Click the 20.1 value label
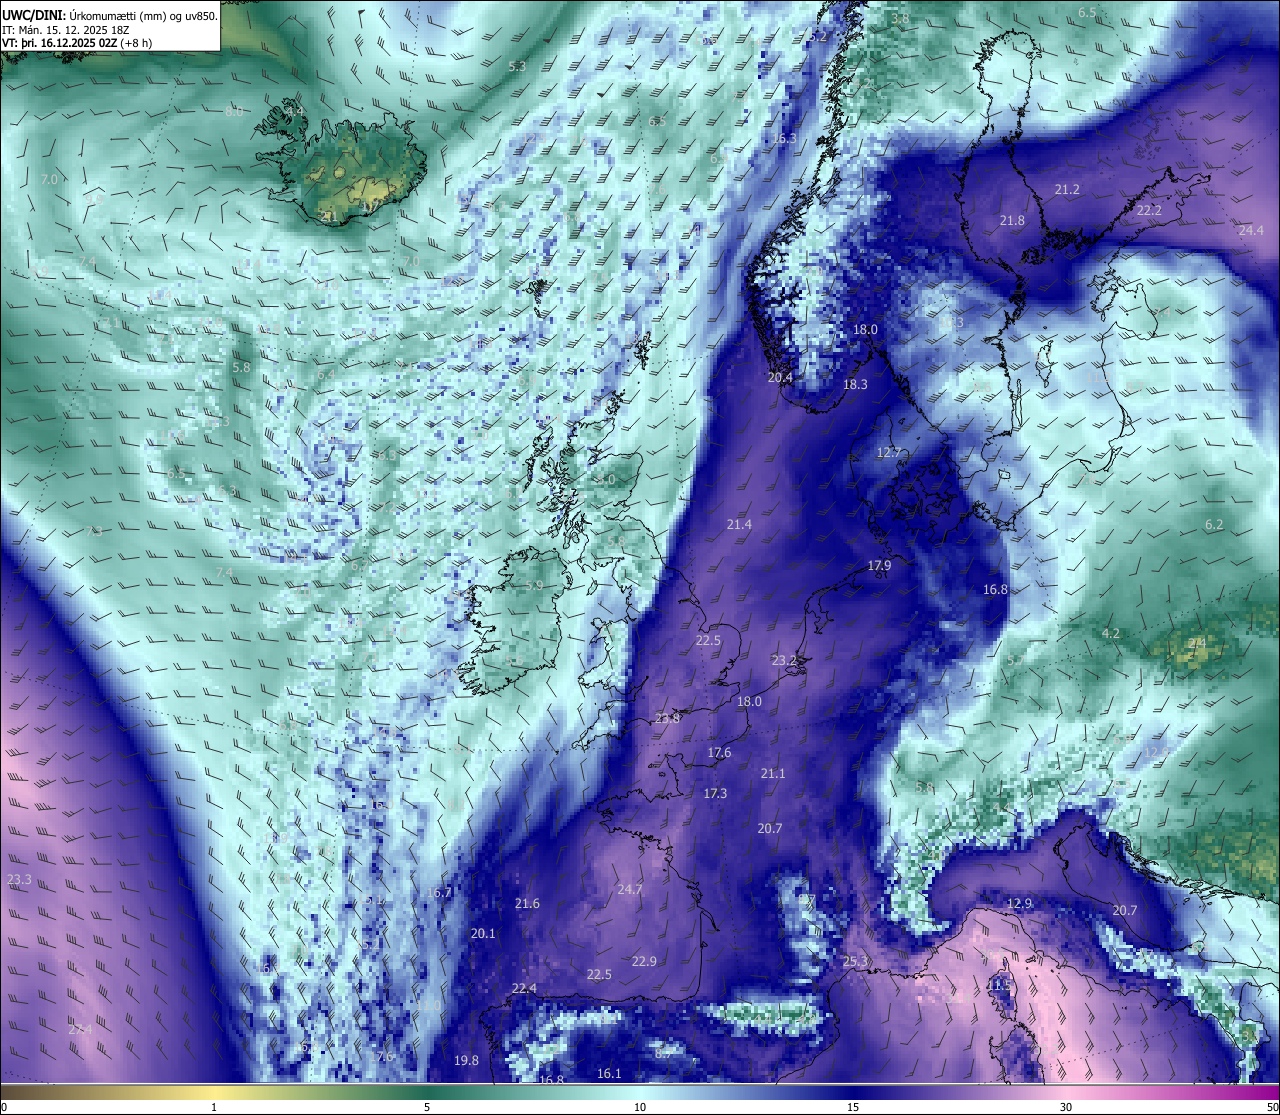 click(483, 934)
